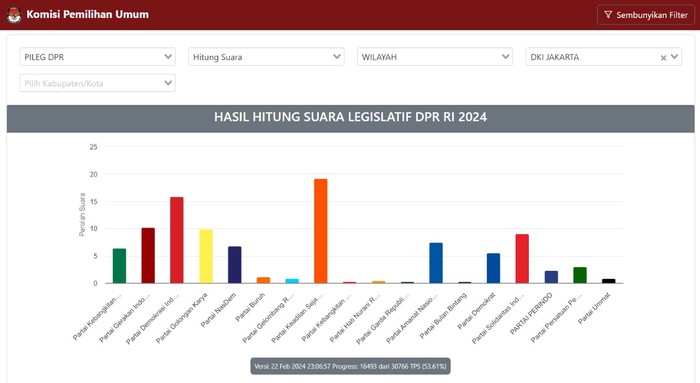This screenshot has width=700, height=383.
Task: Click the yellow Partai Golongan Karya bar
Action: coord(206,256)
